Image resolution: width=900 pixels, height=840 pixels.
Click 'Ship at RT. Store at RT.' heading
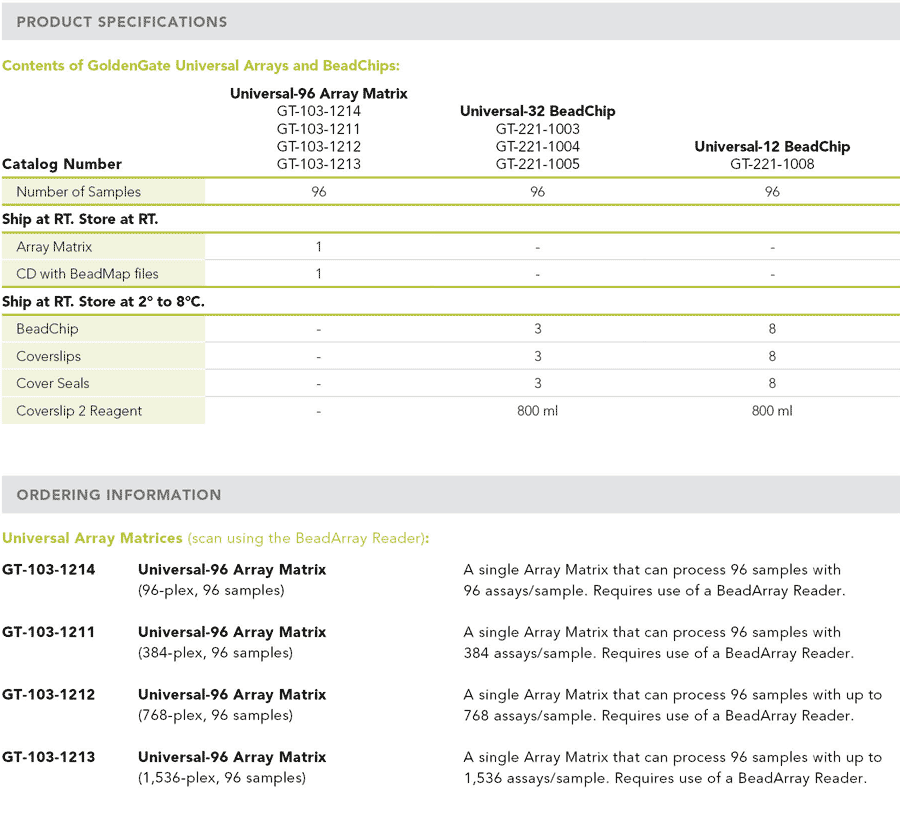tap(80, 219)
